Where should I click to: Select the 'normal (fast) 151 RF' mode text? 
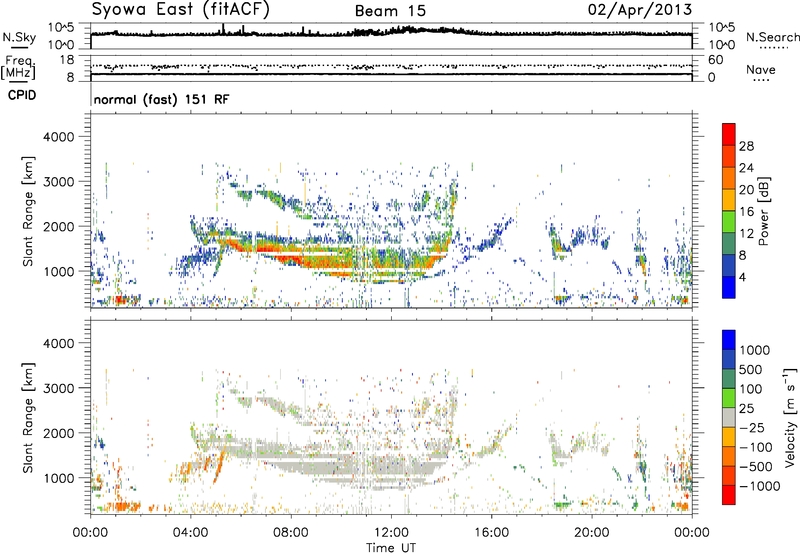(x=162, y=99)
